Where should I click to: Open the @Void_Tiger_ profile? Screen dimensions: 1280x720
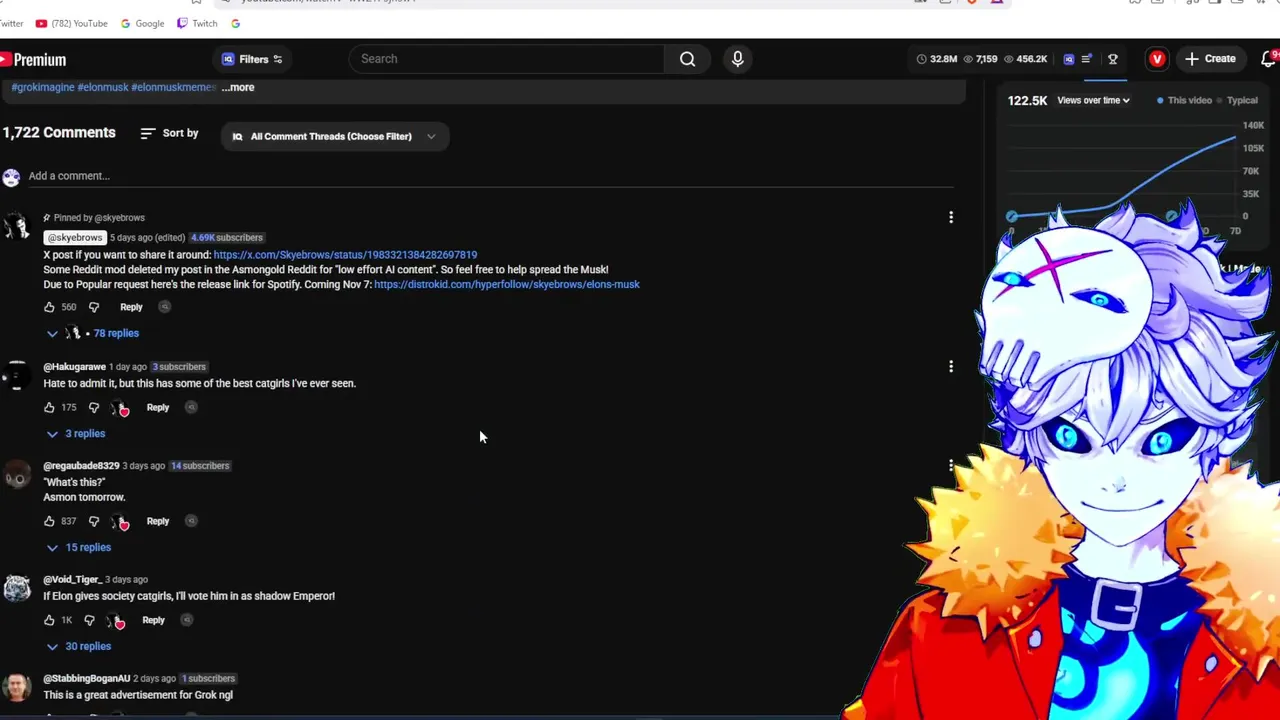(72, 580)
